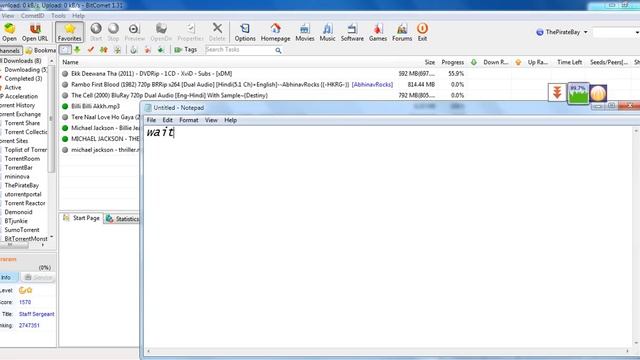Click the green down arrow filter icon

click(77, 50)
